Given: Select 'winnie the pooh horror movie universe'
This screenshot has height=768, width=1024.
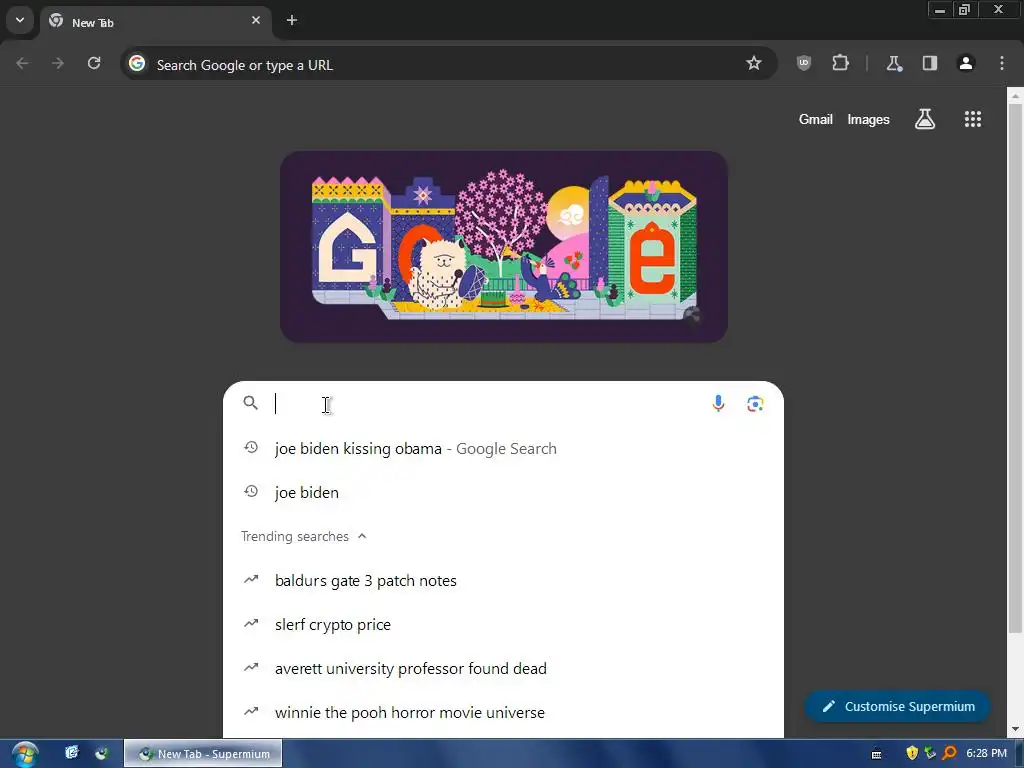Looking at the screenshot, I should coord(503,712).
